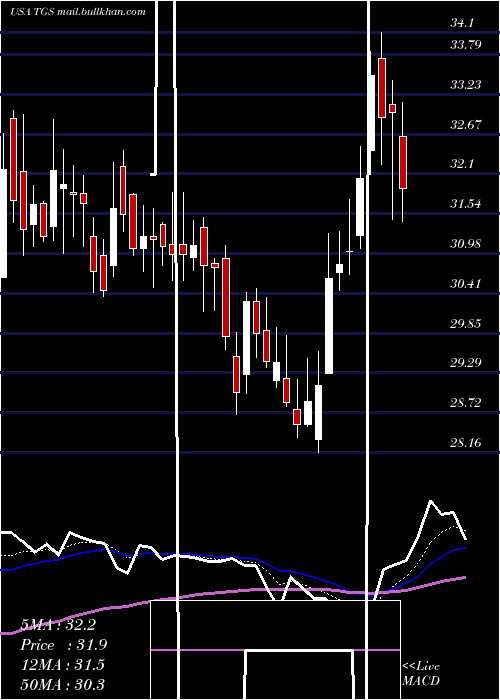
Task: Click the 30.41 price level label
Action: (x=466, y=283)
